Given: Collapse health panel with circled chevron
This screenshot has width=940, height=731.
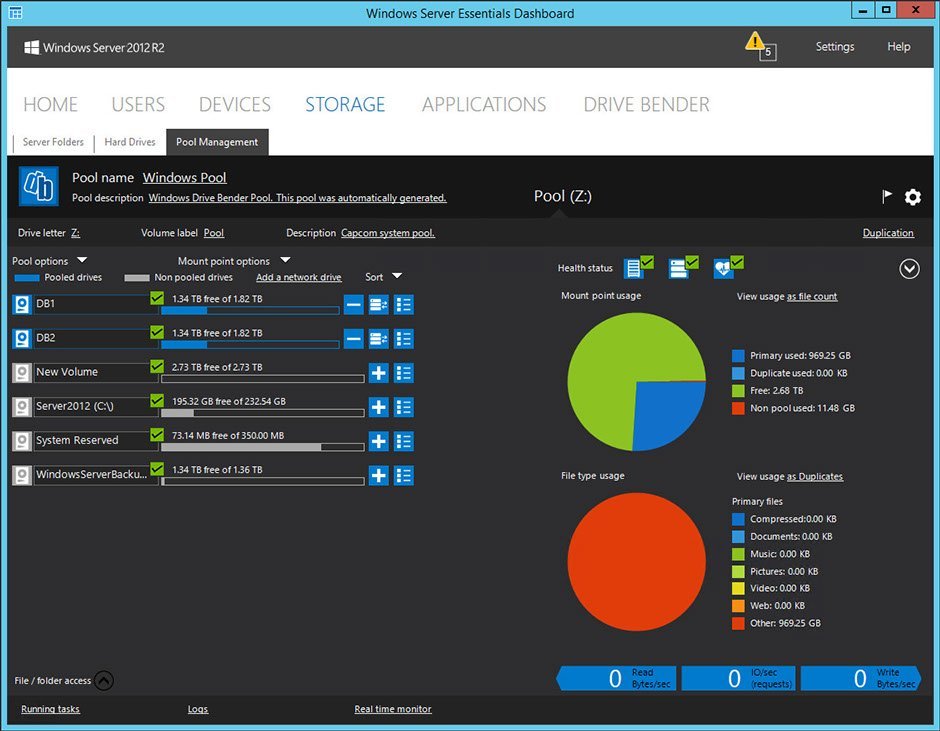Looking at the screenshot, I should coord(909,269).
